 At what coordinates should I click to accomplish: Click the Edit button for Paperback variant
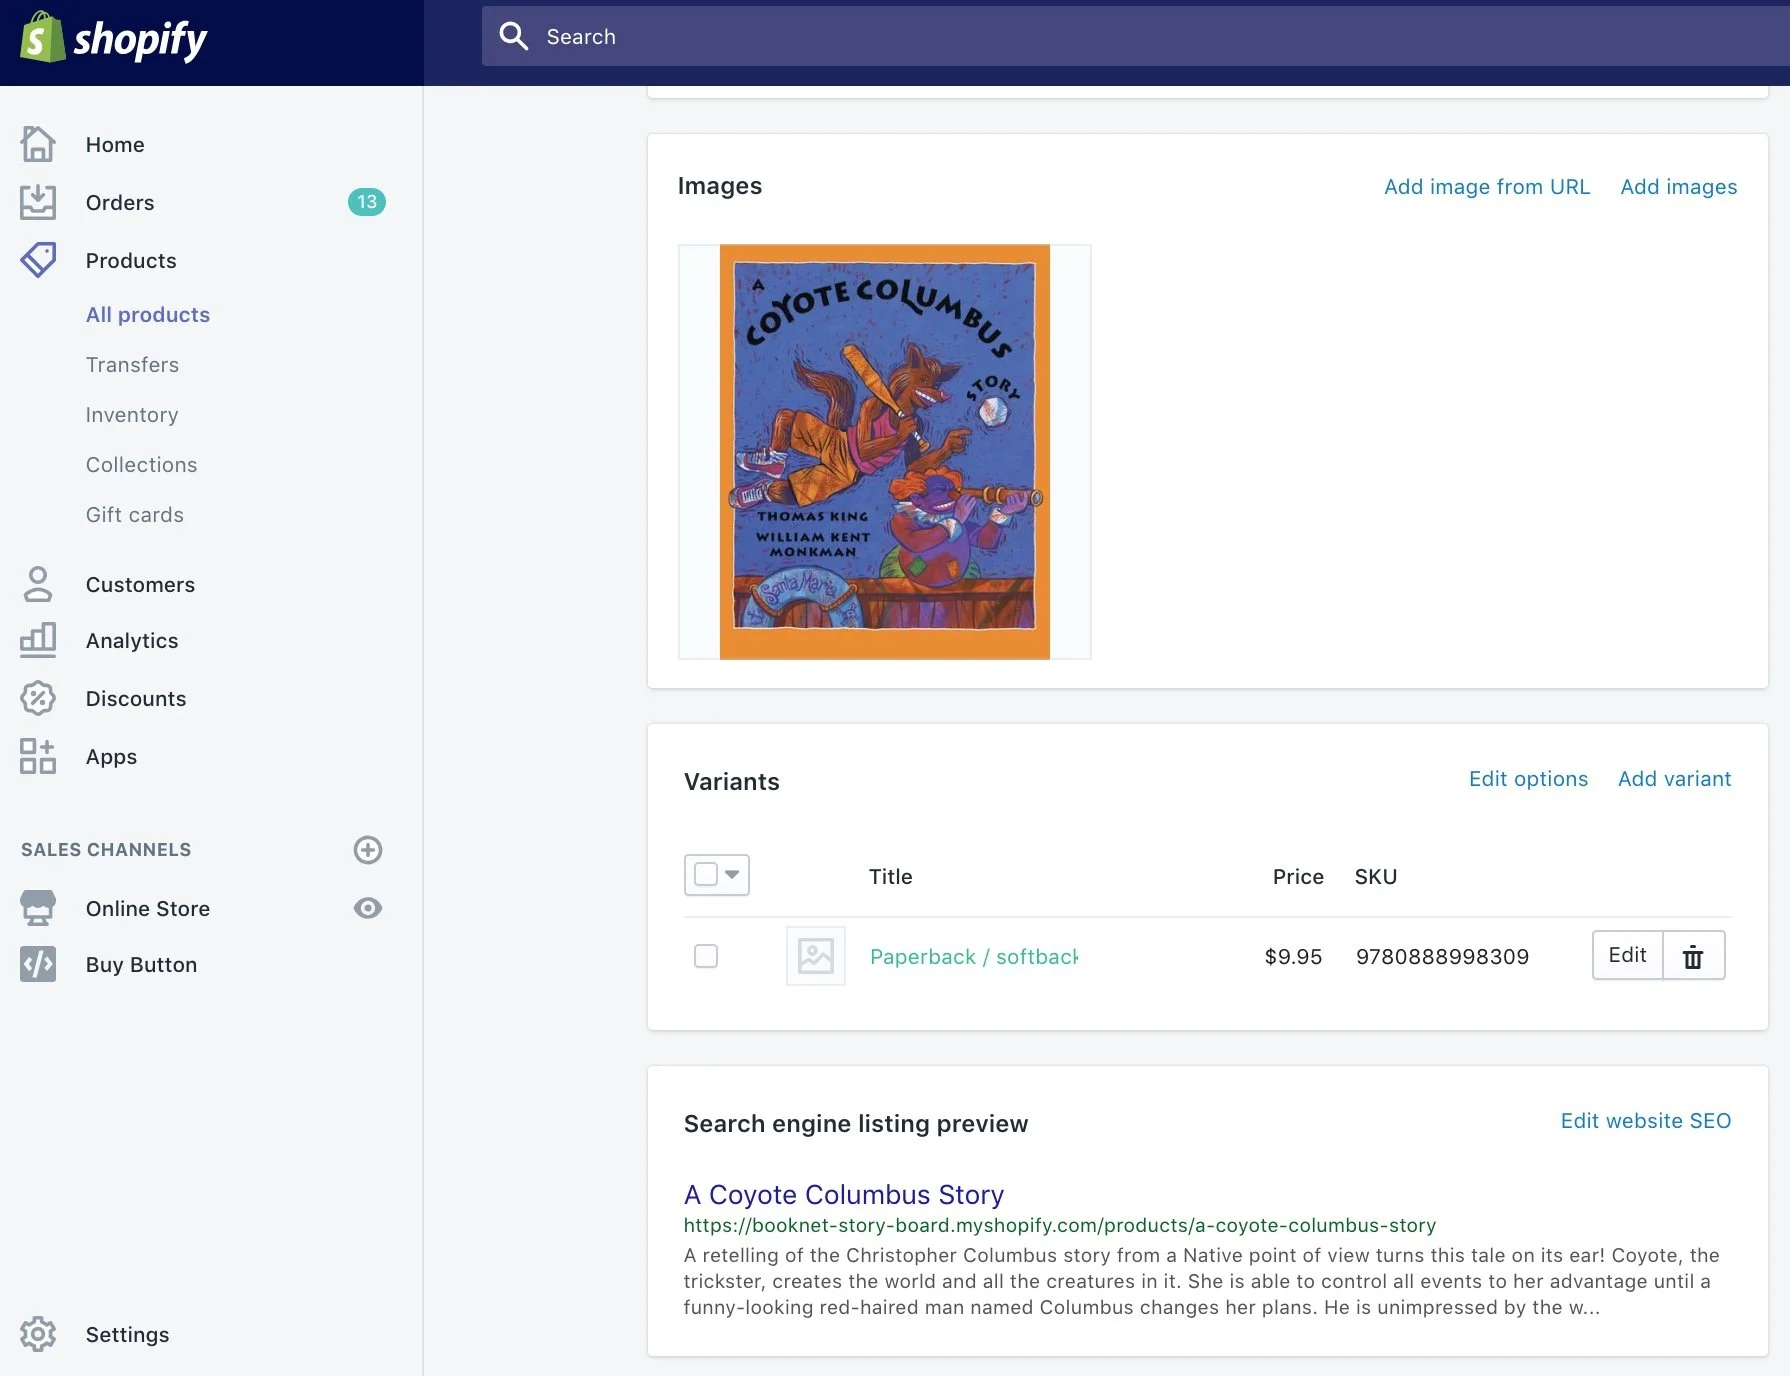(x=1627, y=955)
